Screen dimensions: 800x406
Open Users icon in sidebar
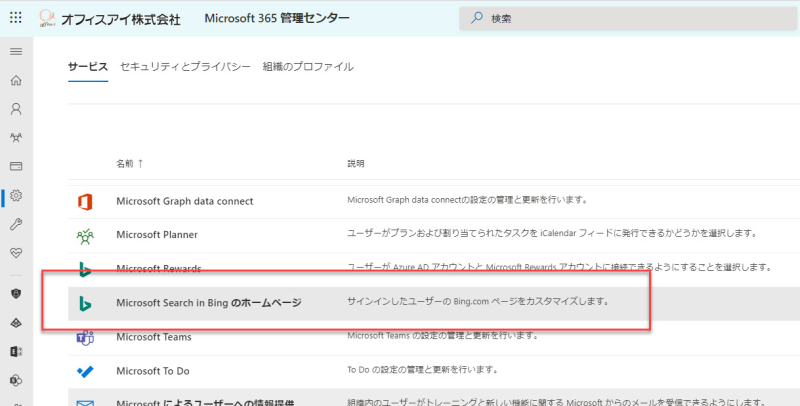click(x=16, y=109)
